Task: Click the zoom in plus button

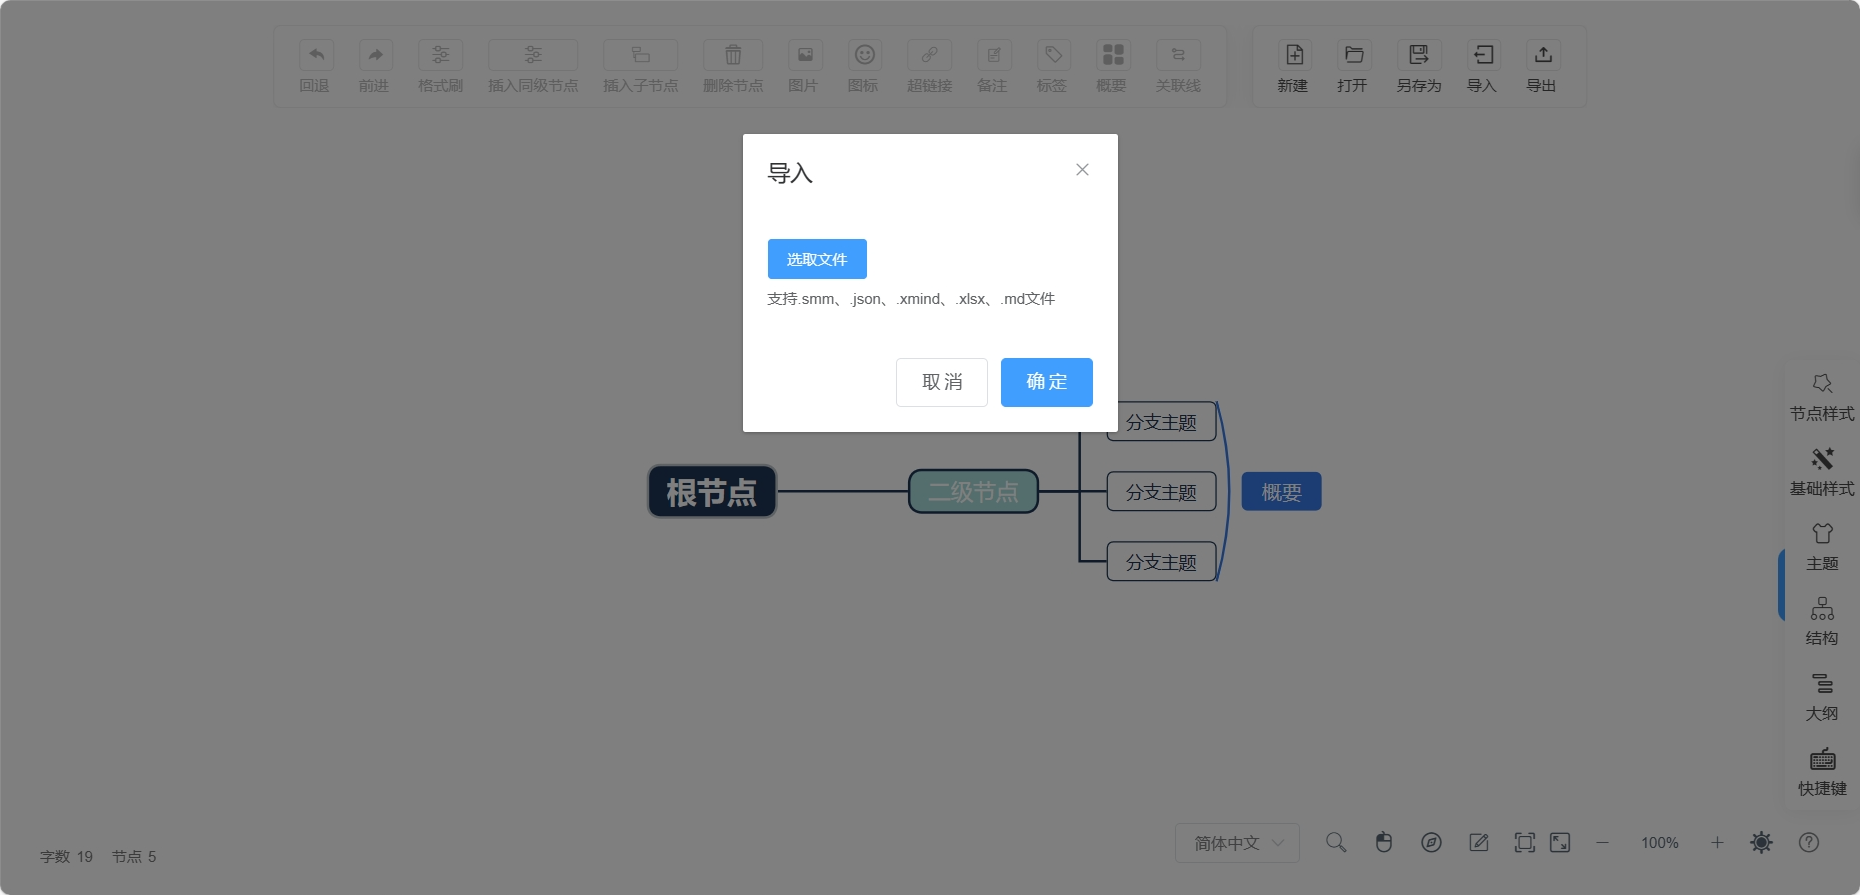Action: [1717, 842]
